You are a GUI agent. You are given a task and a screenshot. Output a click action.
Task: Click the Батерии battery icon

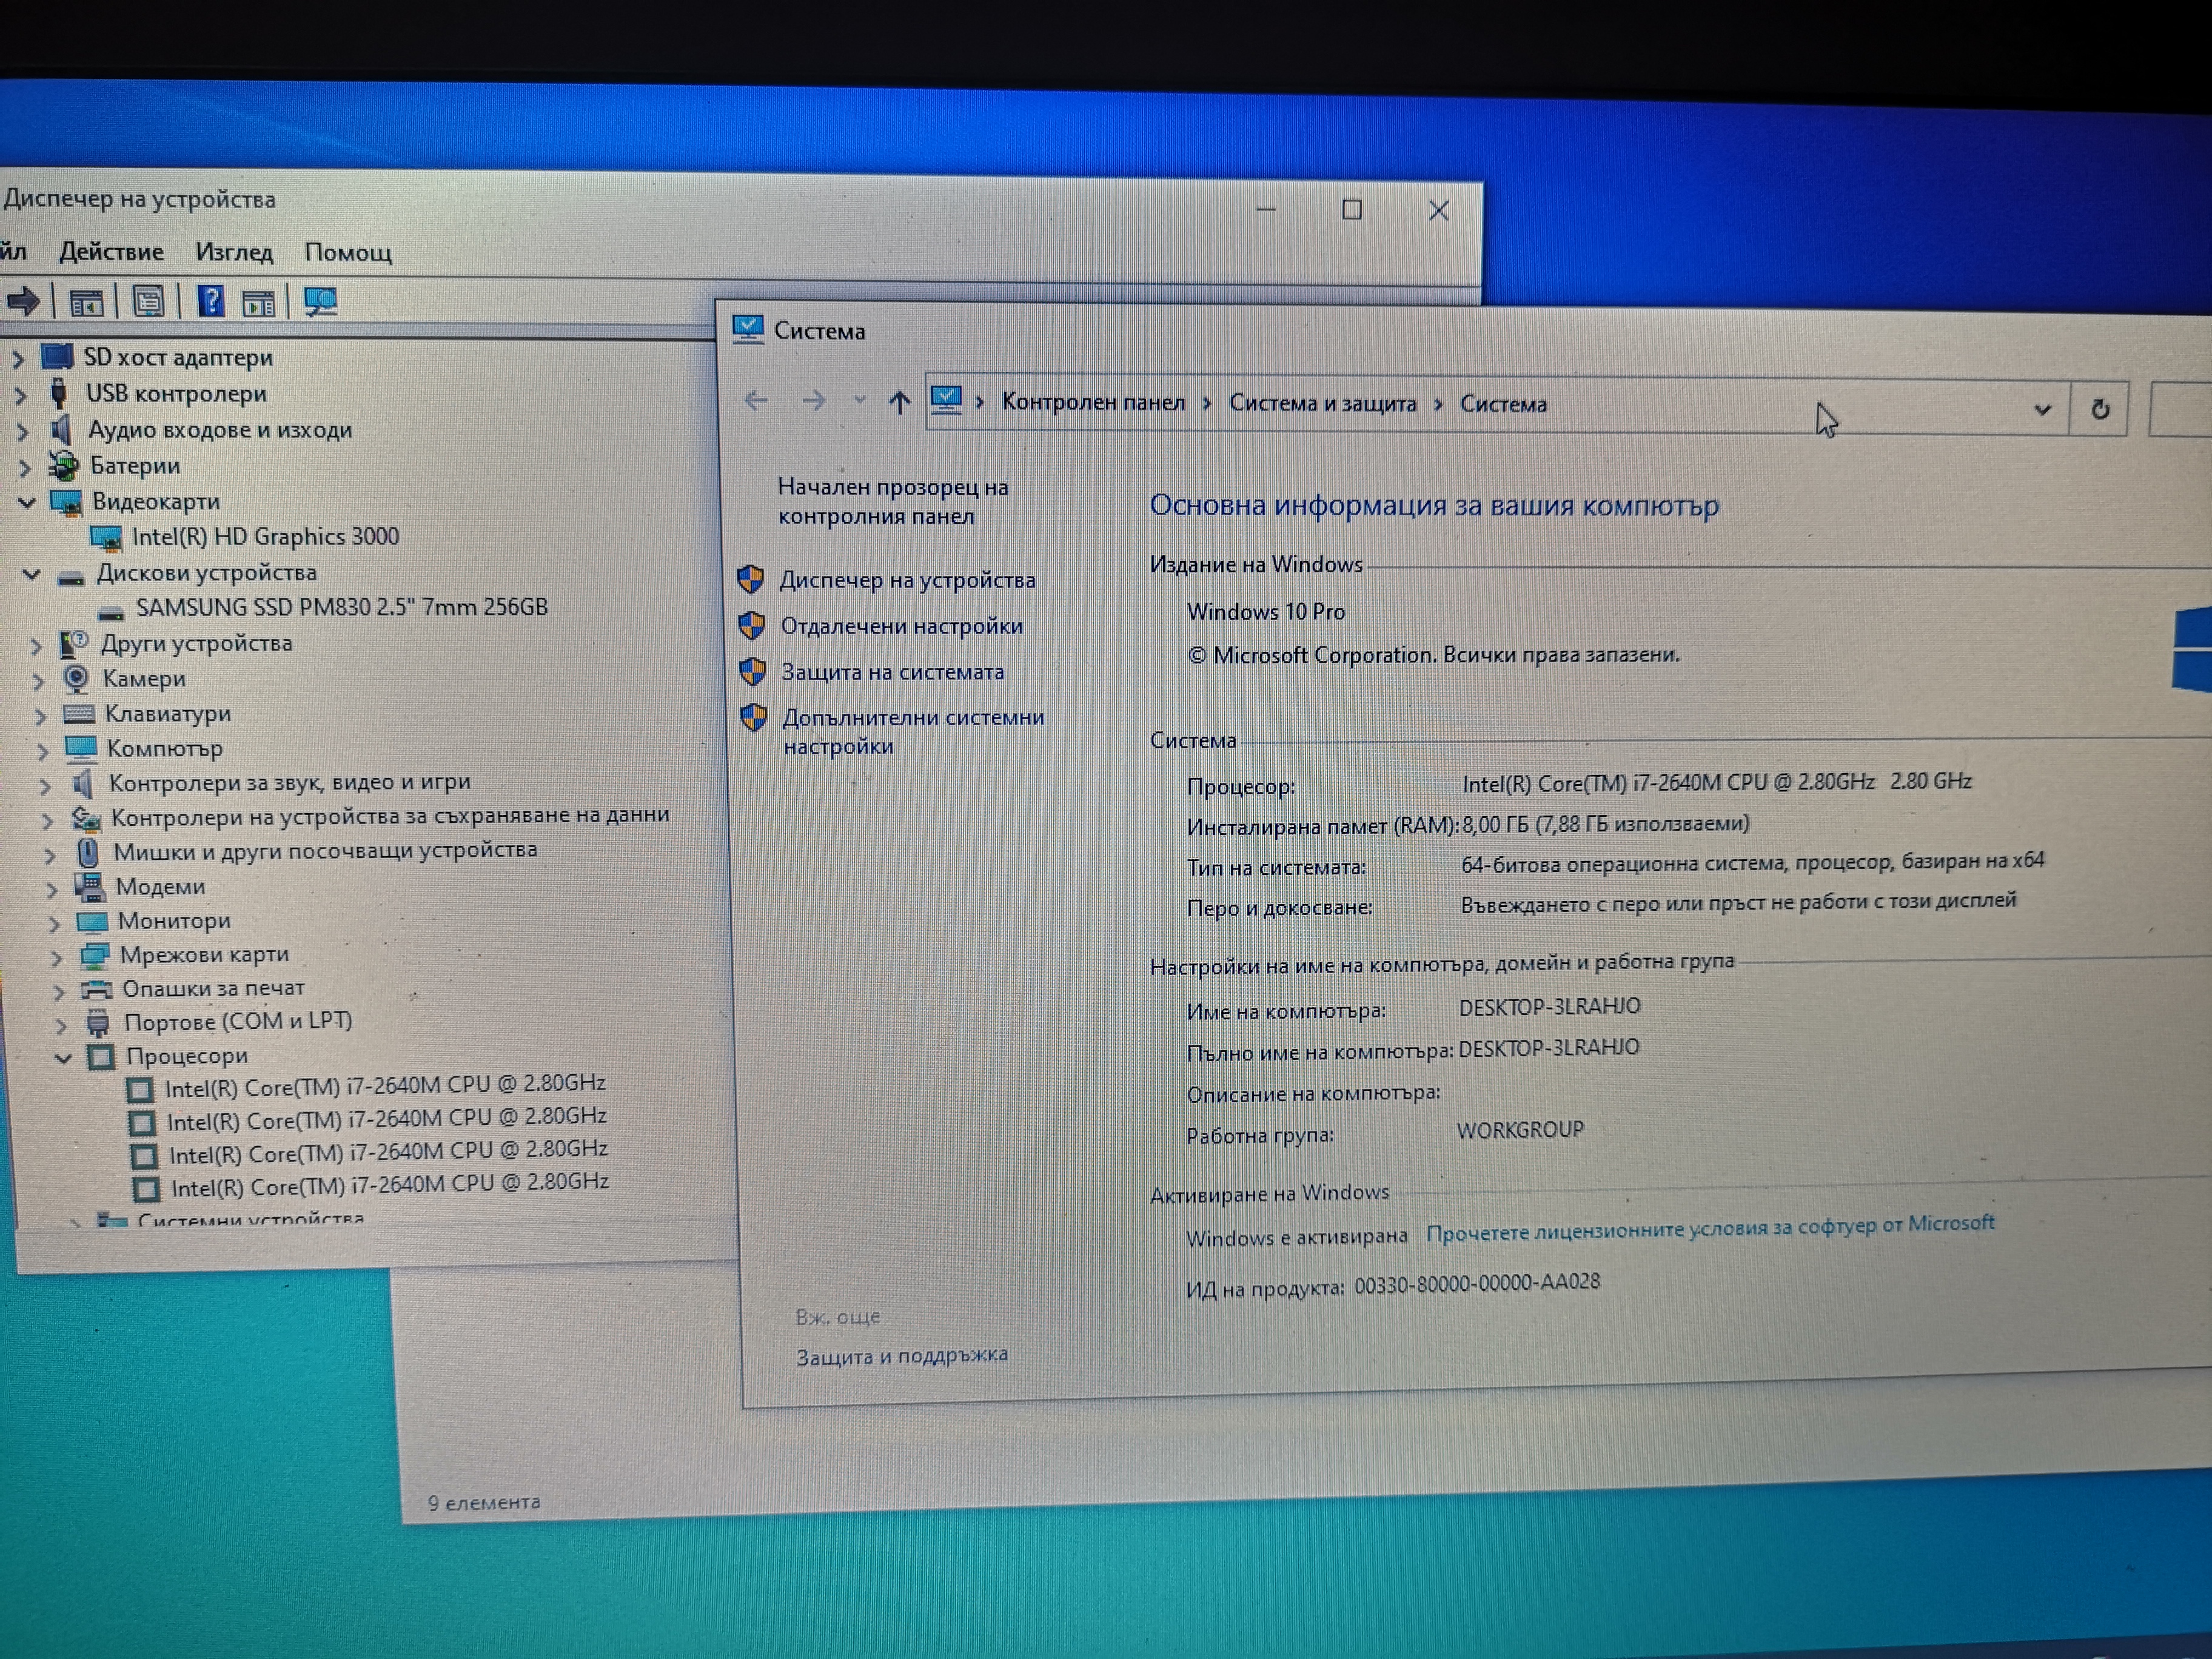point(64,465)
